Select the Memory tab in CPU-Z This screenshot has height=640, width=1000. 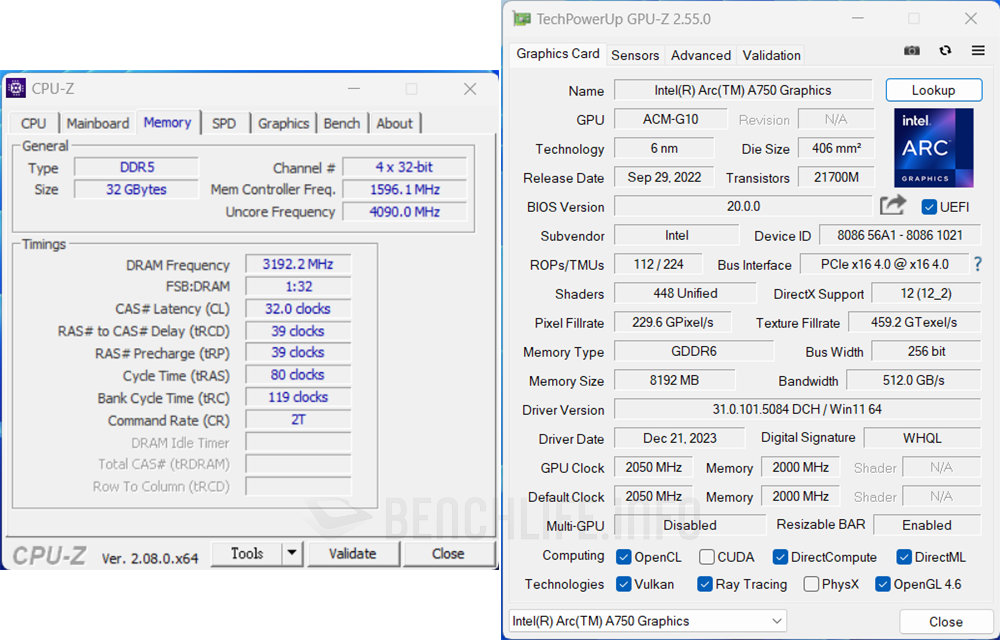coord(167,122)
